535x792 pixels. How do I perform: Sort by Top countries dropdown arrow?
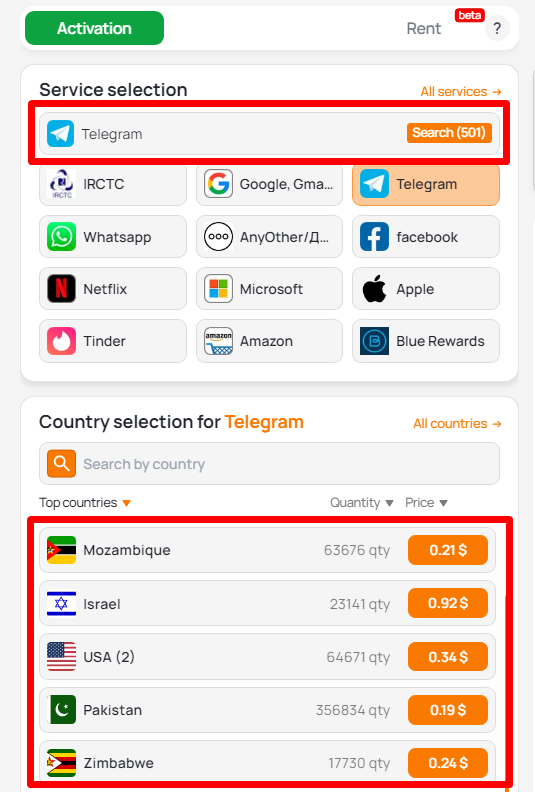click(x=126, y=503)
